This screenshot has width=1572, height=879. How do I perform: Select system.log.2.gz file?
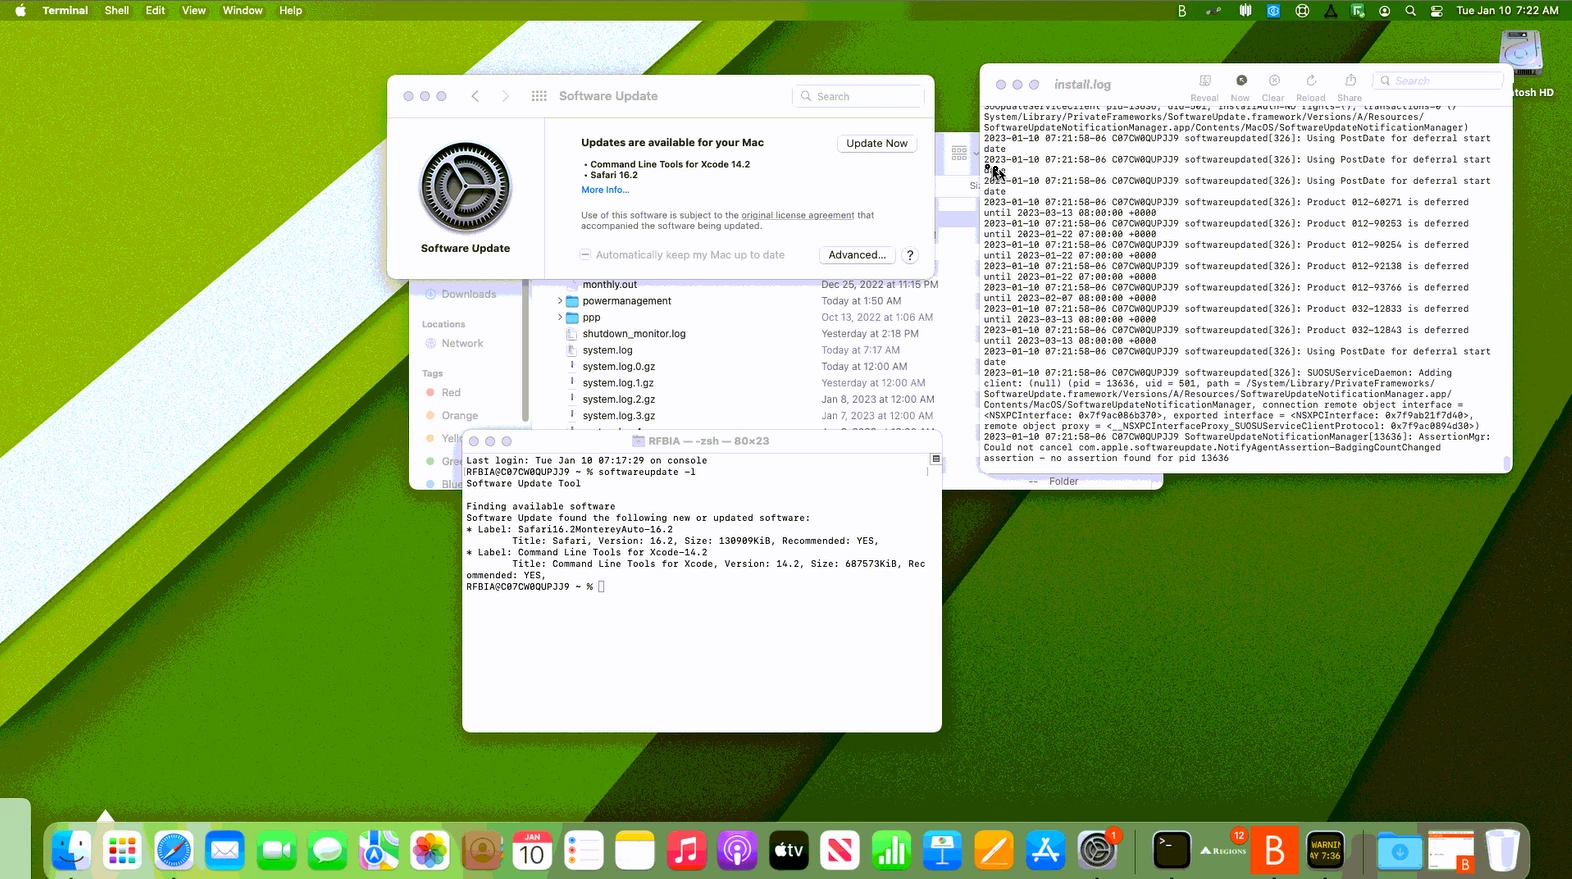point(619,399)
